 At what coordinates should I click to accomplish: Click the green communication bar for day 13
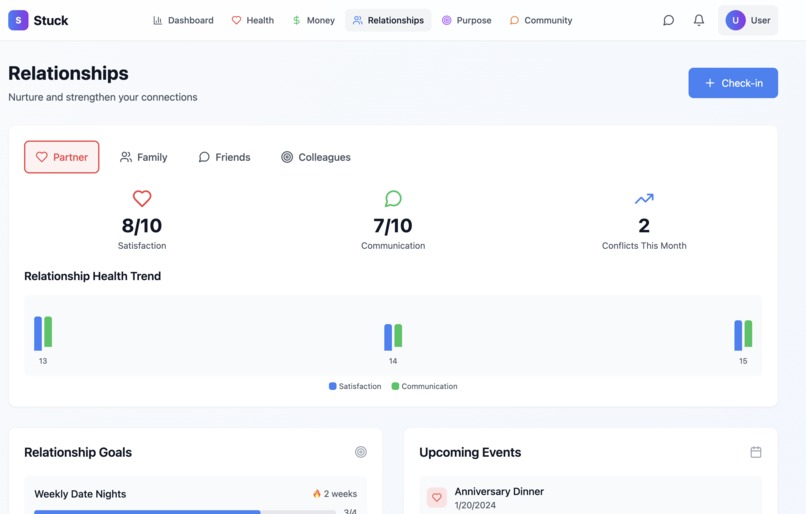(x=48, y=332)
